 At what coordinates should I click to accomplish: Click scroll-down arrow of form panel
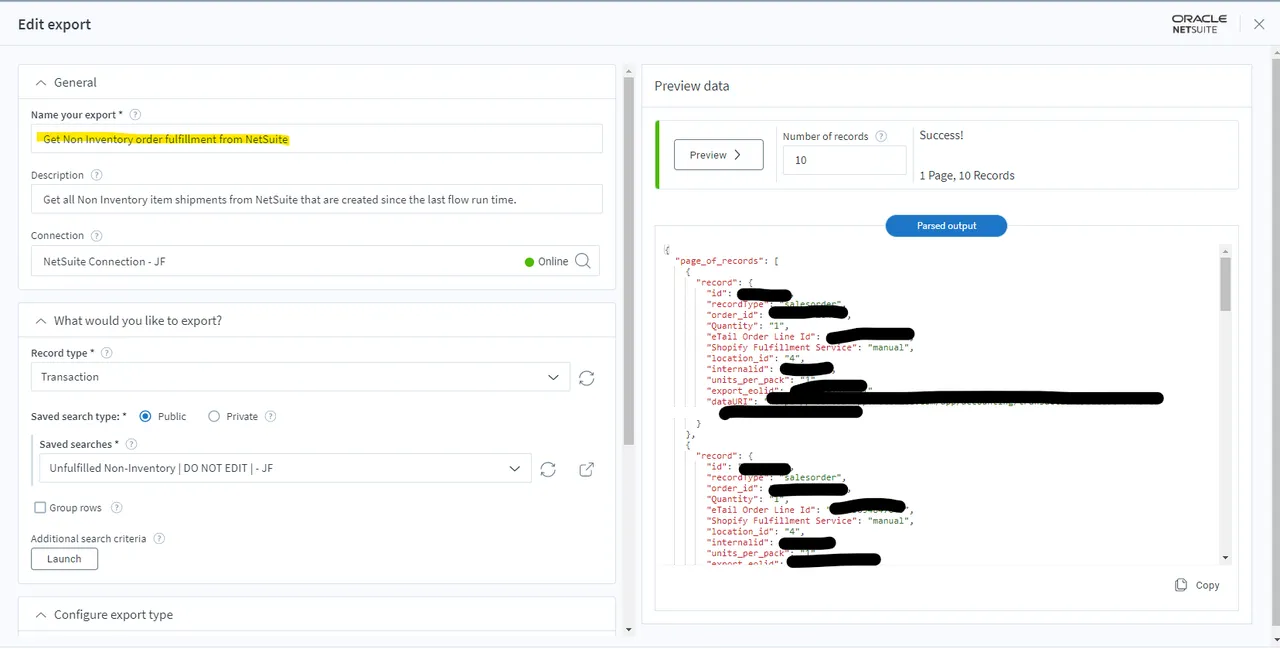(x=629, y=630)
